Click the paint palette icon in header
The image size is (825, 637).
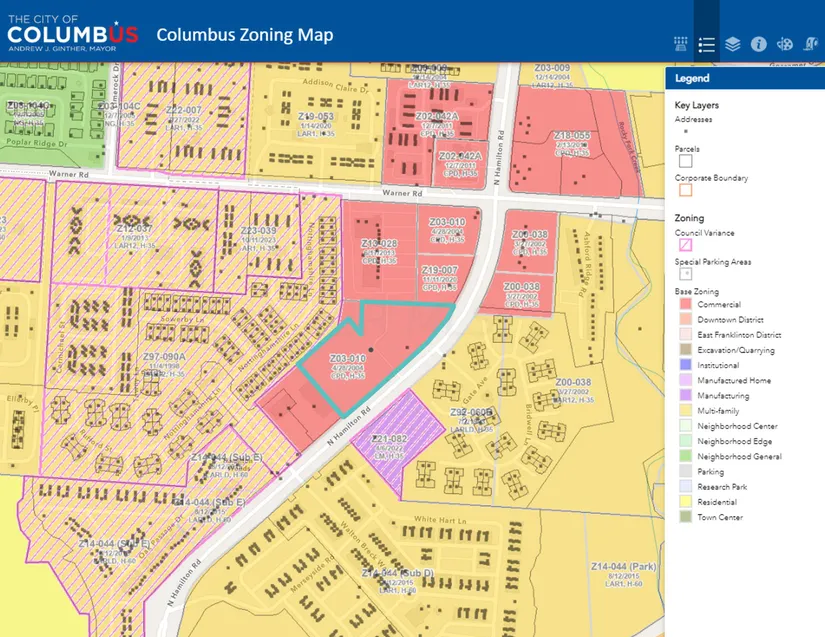pyautogui.click(x=785, y=44)
